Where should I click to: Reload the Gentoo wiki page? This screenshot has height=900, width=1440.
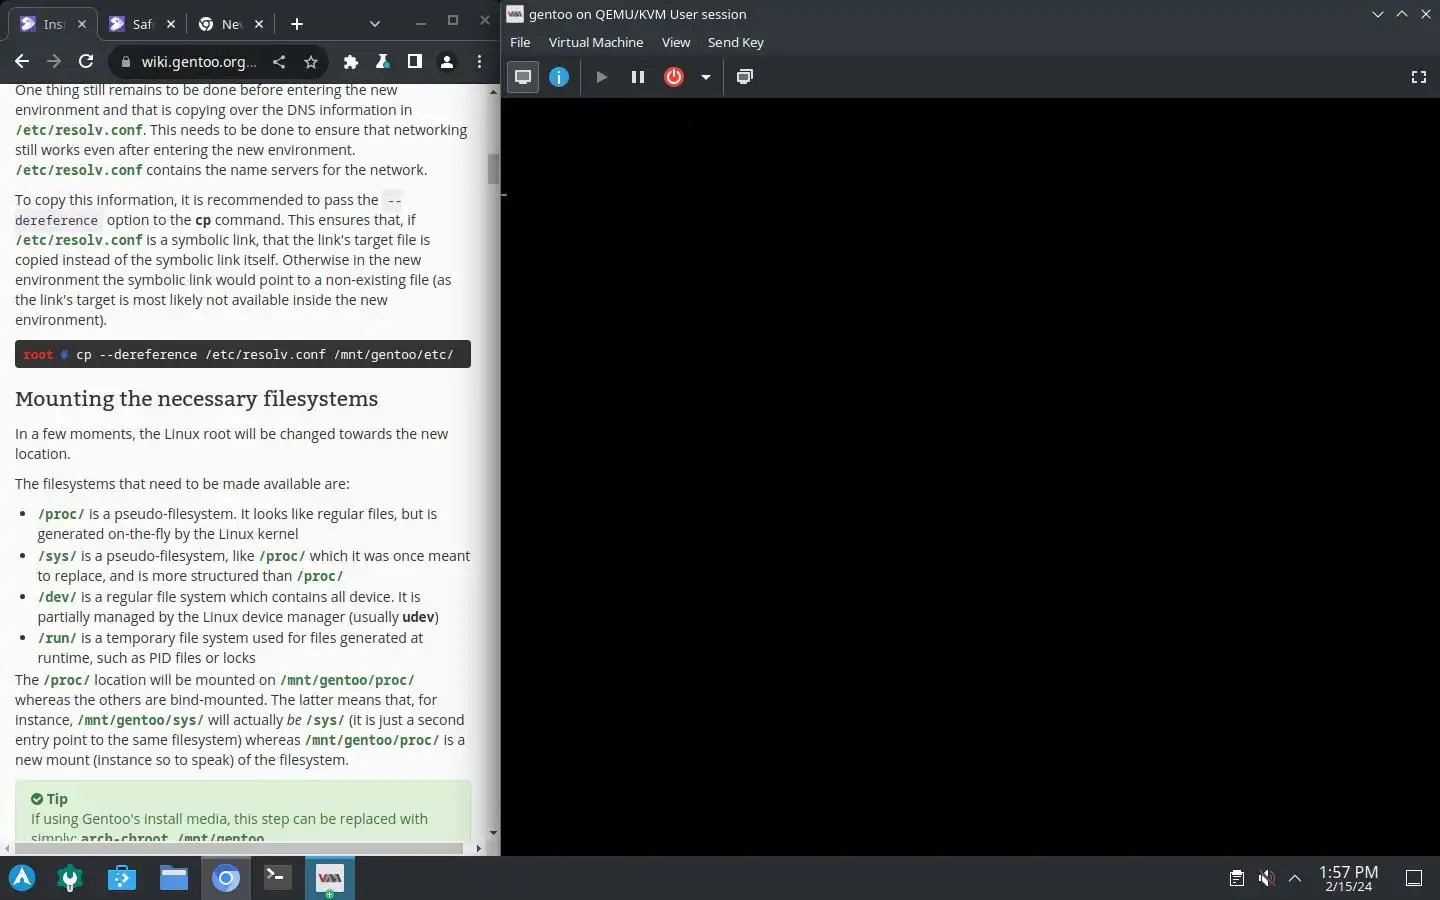(x=86, y=62)
